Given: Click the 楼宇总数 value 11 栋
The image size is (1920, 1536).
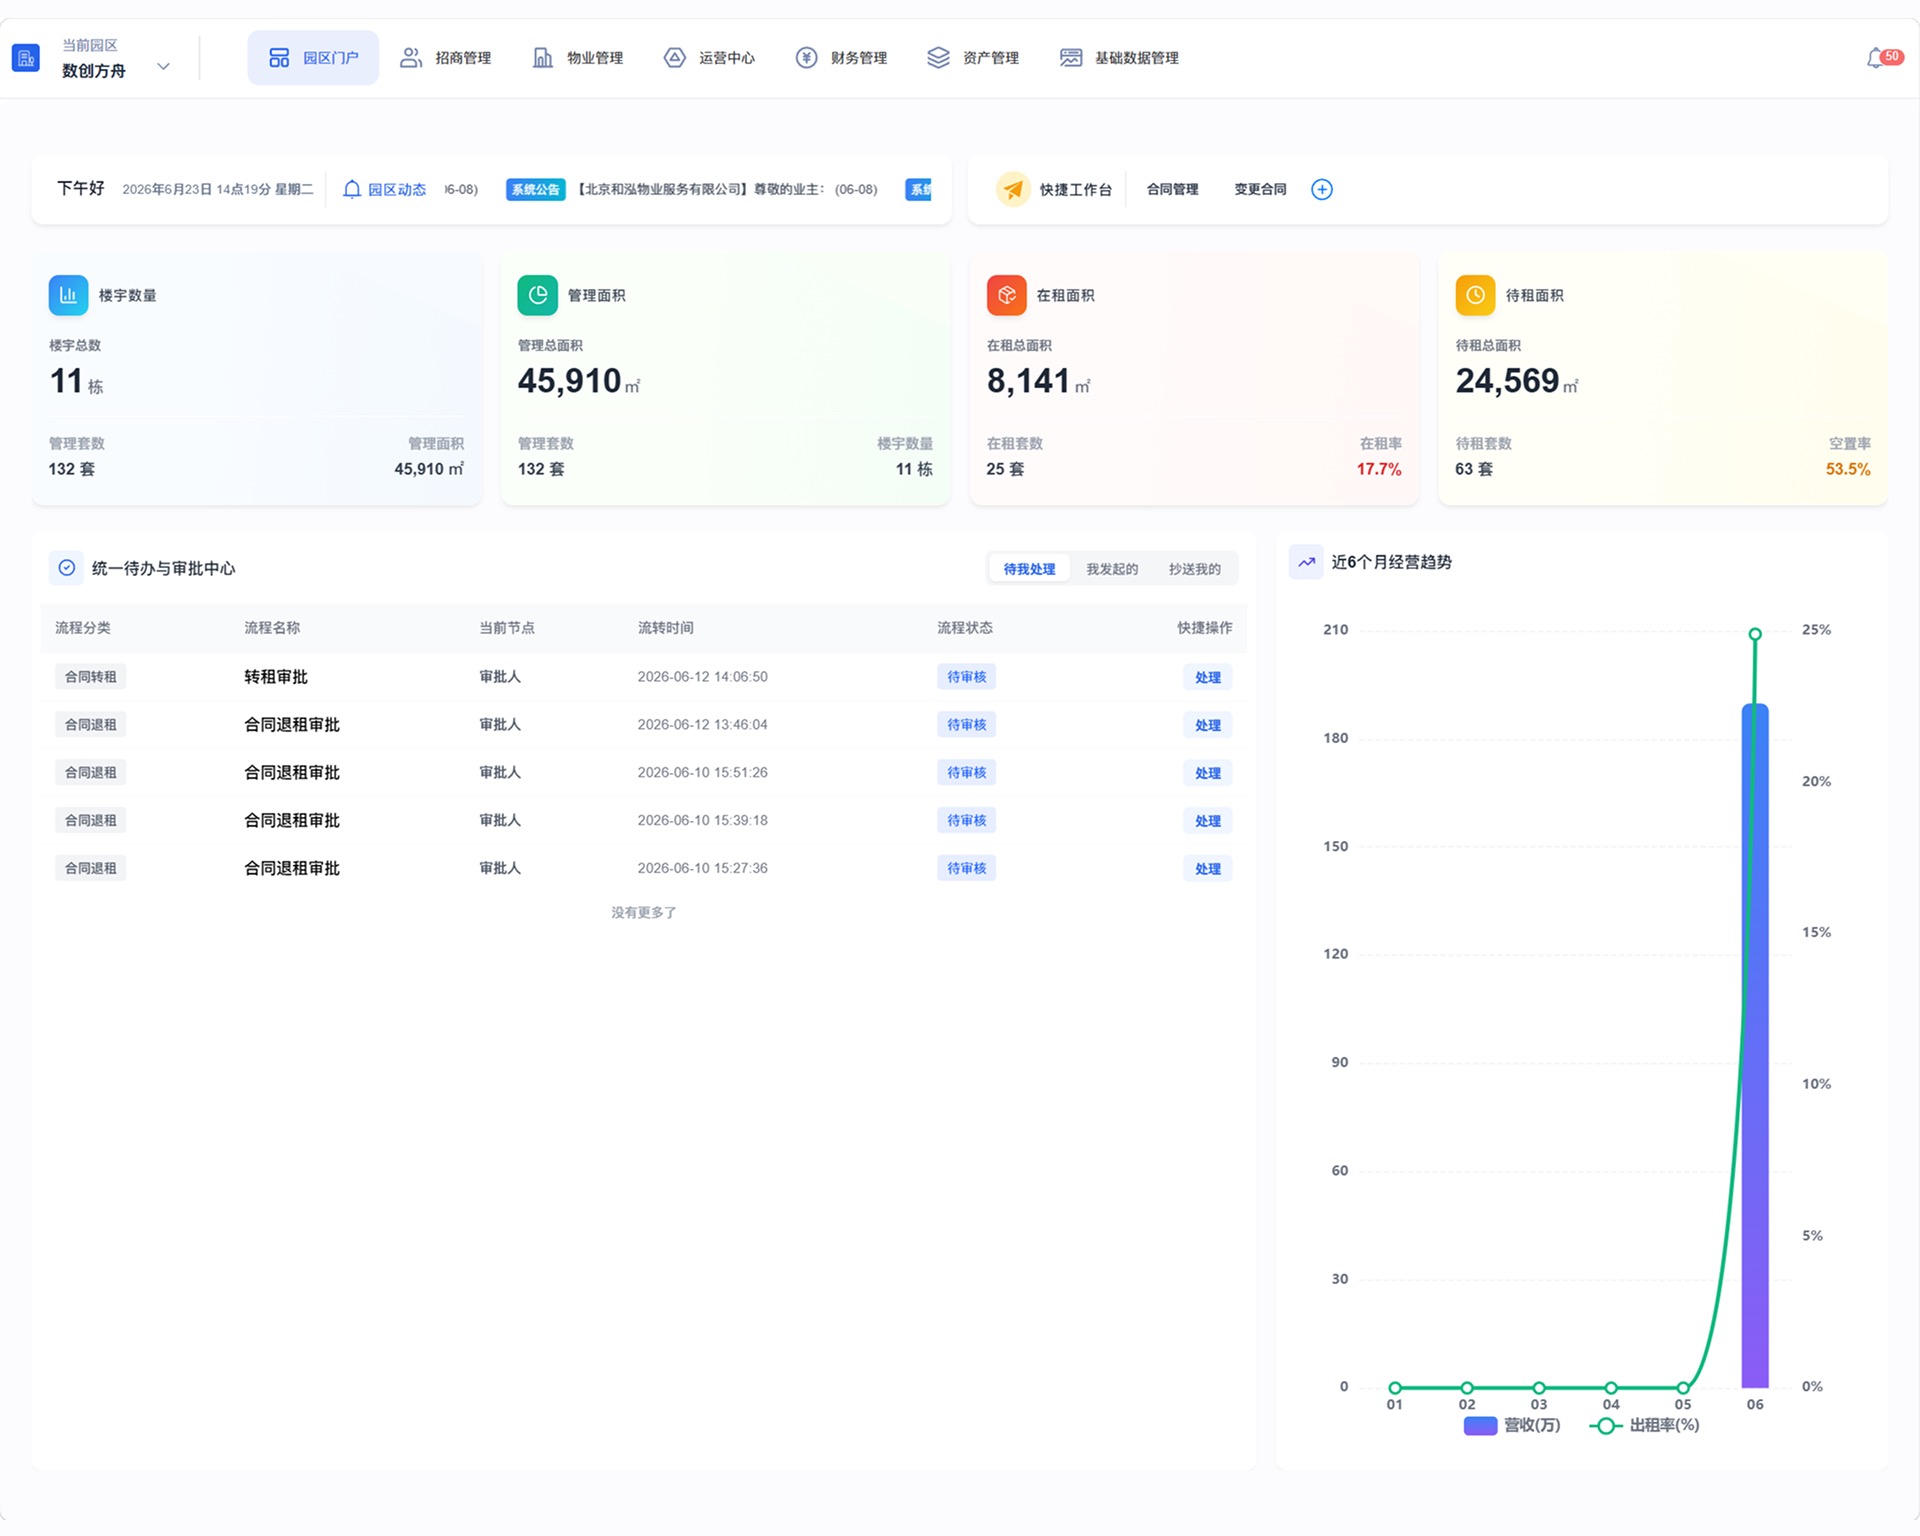Looking at the screenshot, I should 76,381.
